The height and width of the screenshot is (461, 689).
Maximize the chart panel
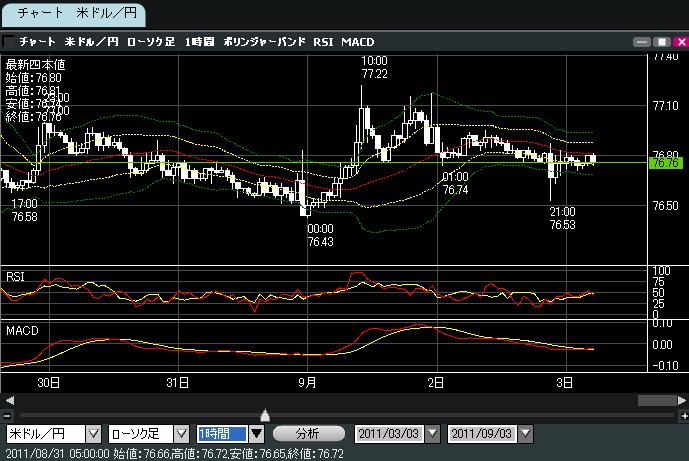pyautogui.click(x=661, y=42)
